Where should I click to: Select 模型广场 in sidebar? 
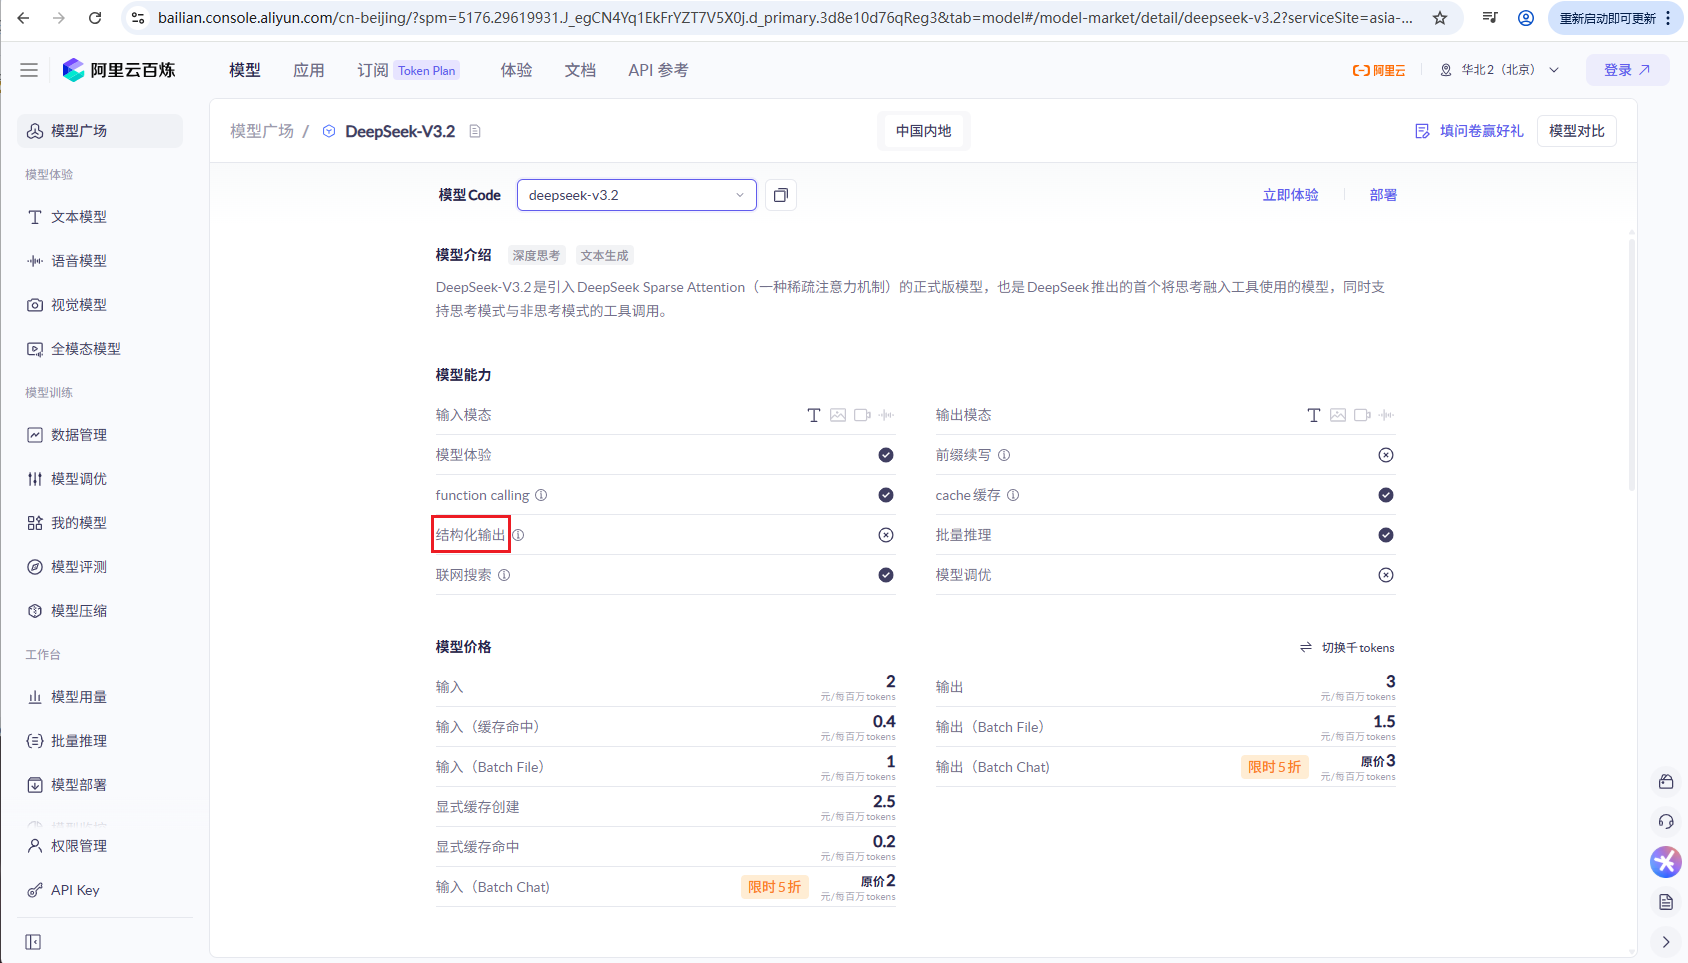pos(100,131)
